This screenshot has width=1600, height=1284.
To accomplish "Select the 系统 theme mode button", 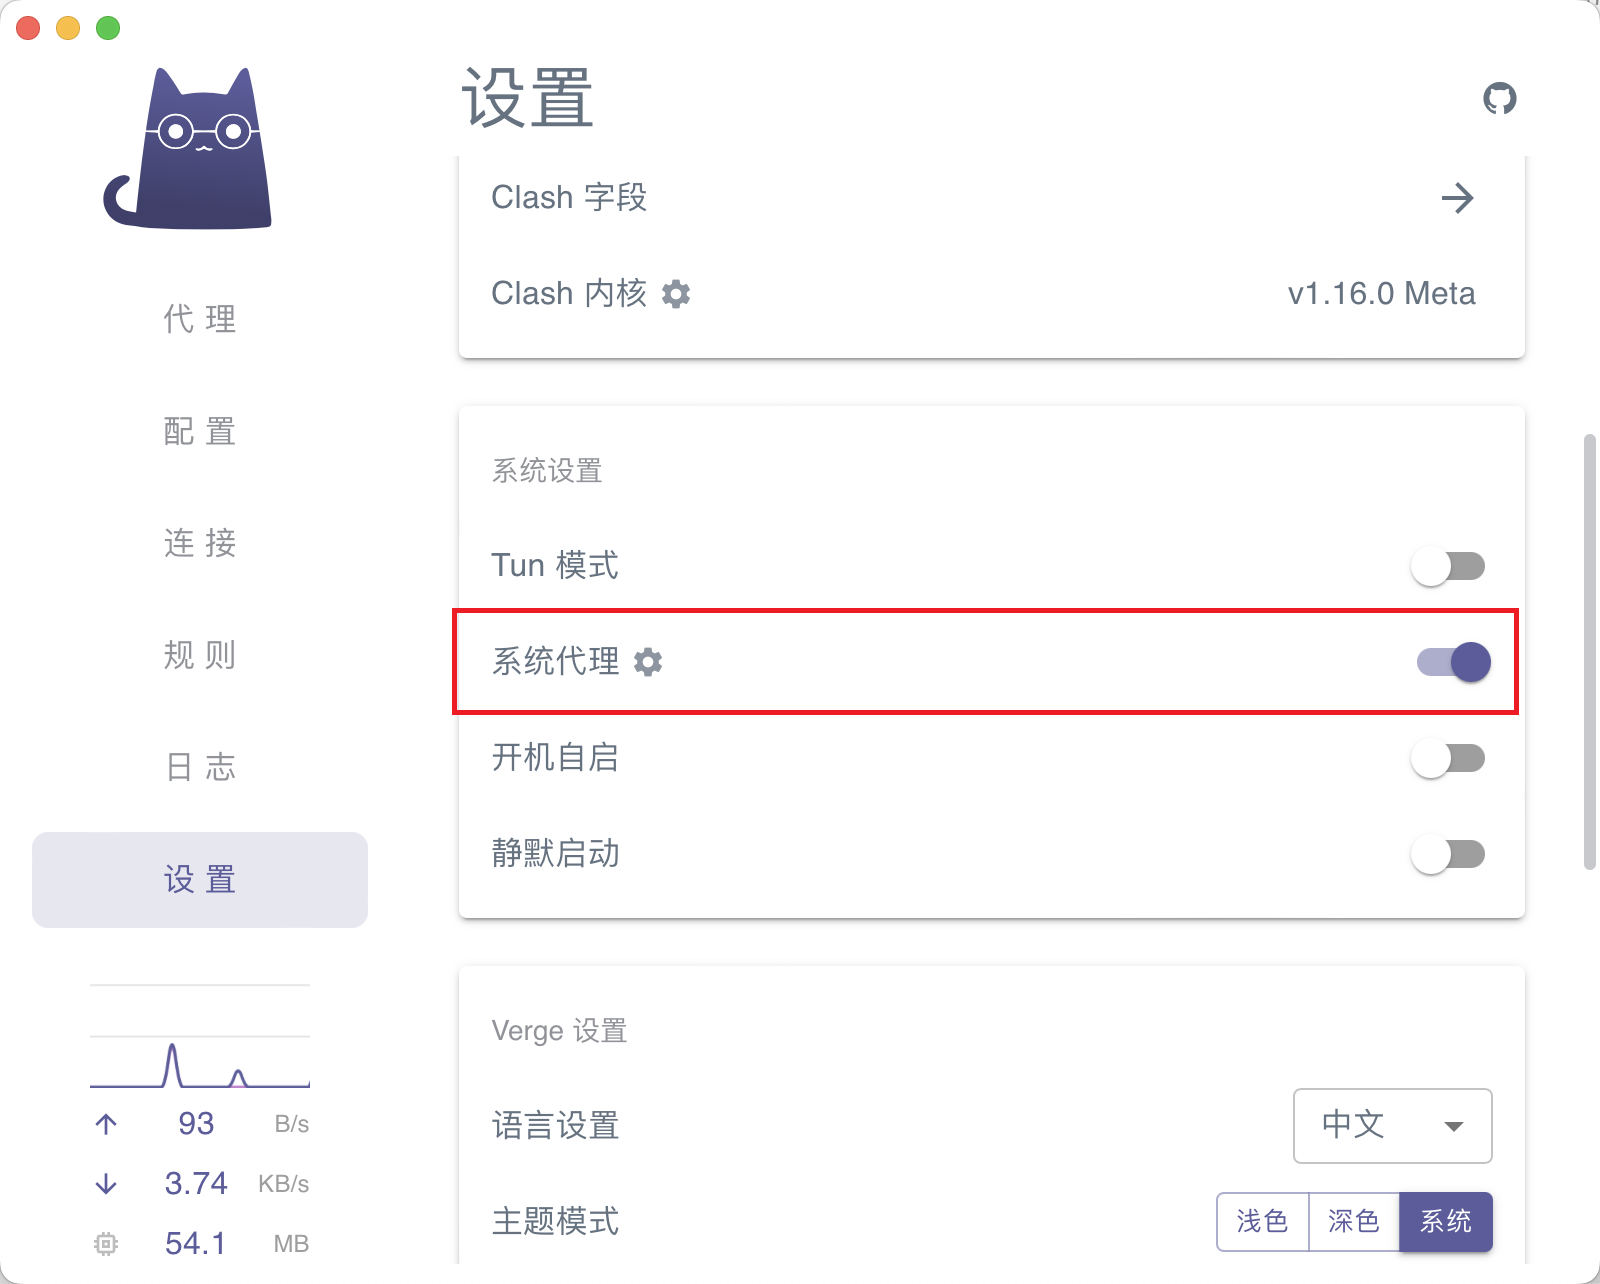I will pyautogui.click(x=1446, y=1222).
